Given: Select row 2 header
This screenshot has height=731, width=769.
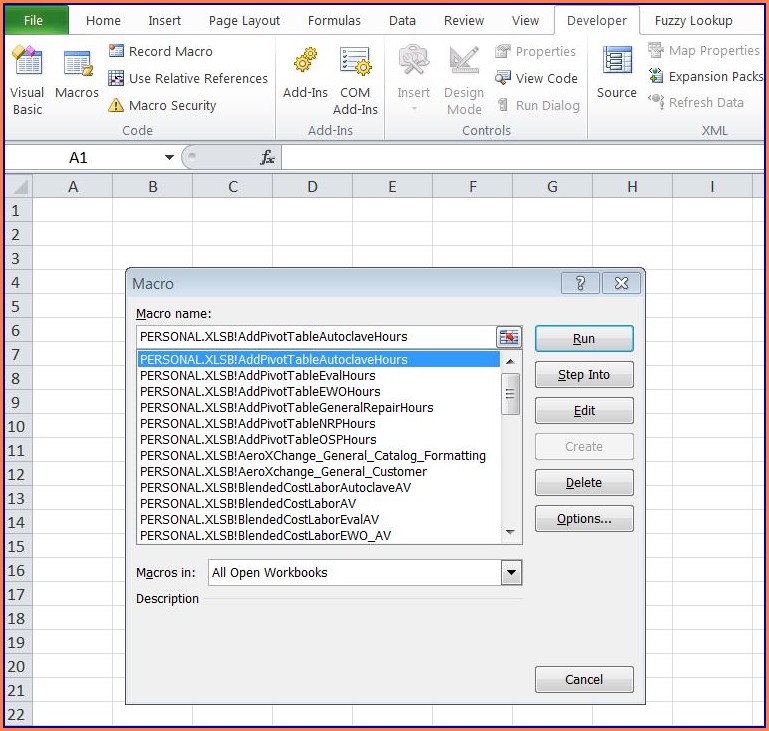Looking at the screenshot, I should (19, 234).
